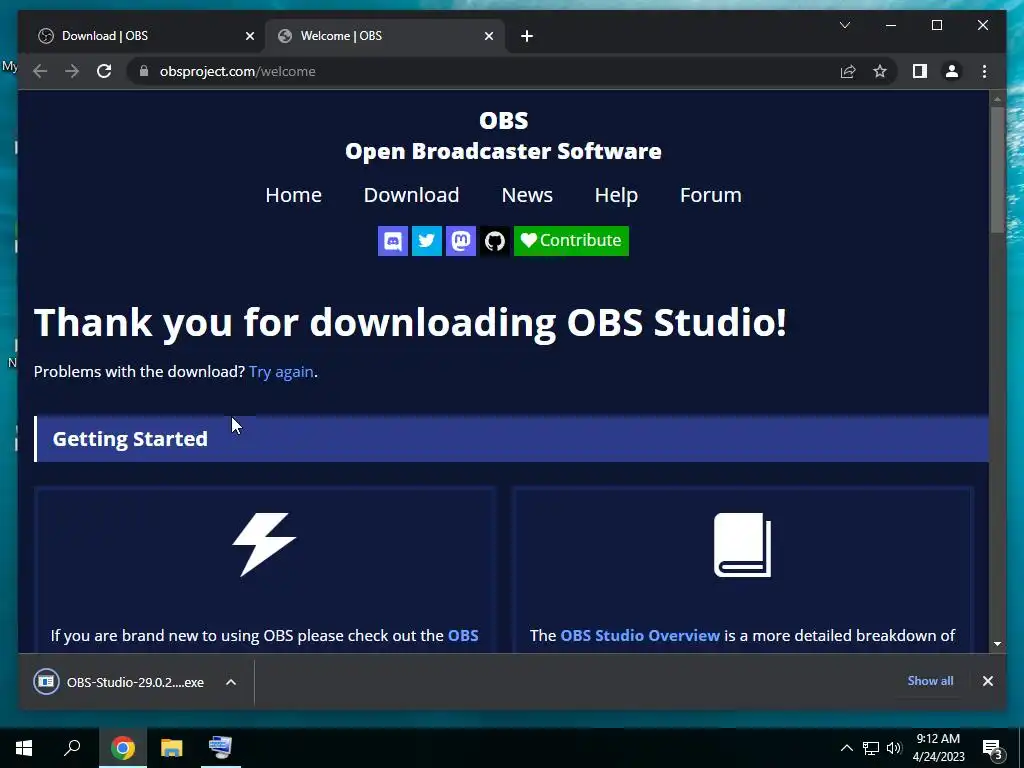
Task: Open the Help nav menu item
Action: point(616,195)
